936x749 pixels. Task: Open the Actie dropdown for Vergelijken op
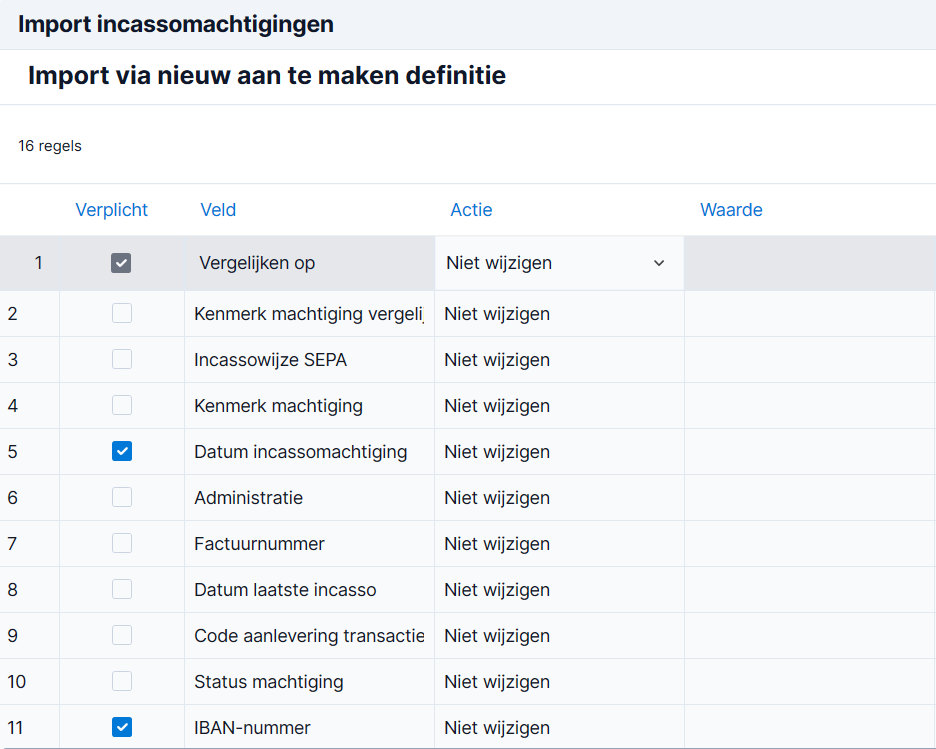tap(559, 263)
